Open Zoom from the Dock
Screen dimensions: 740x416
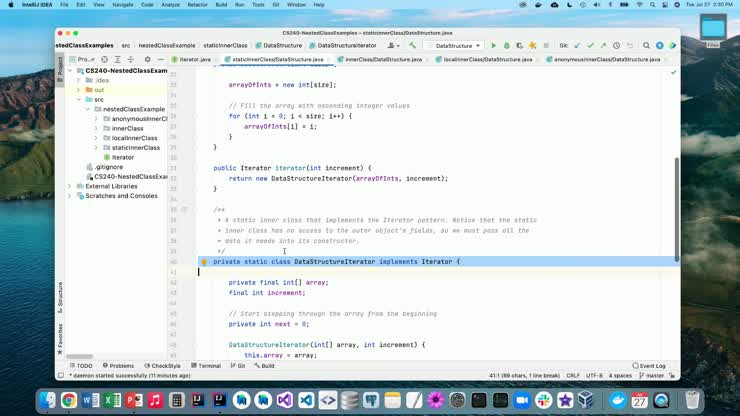pyautogui.click(x=521, y=400)
